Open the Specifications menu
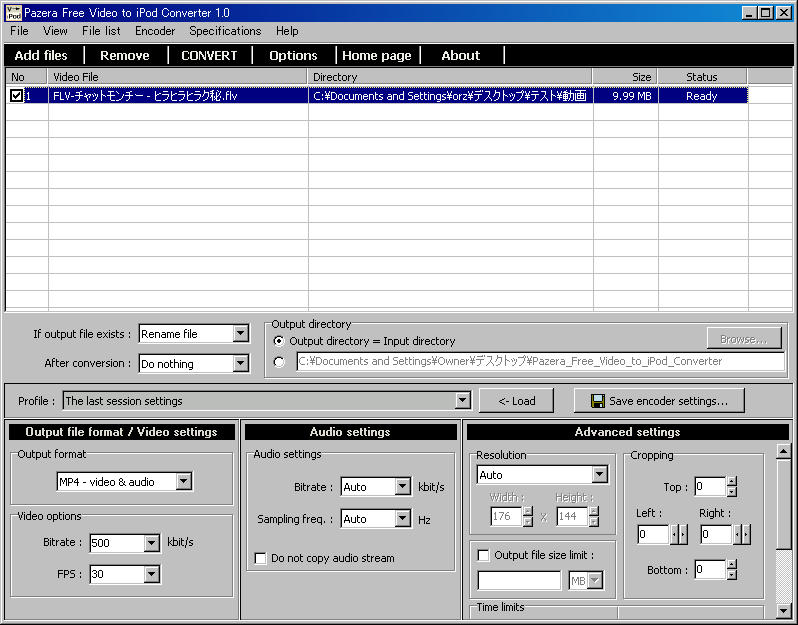Image resolution: width=798 pixels, height=625 pixels. pyautogui.click(x=225, y=31)
